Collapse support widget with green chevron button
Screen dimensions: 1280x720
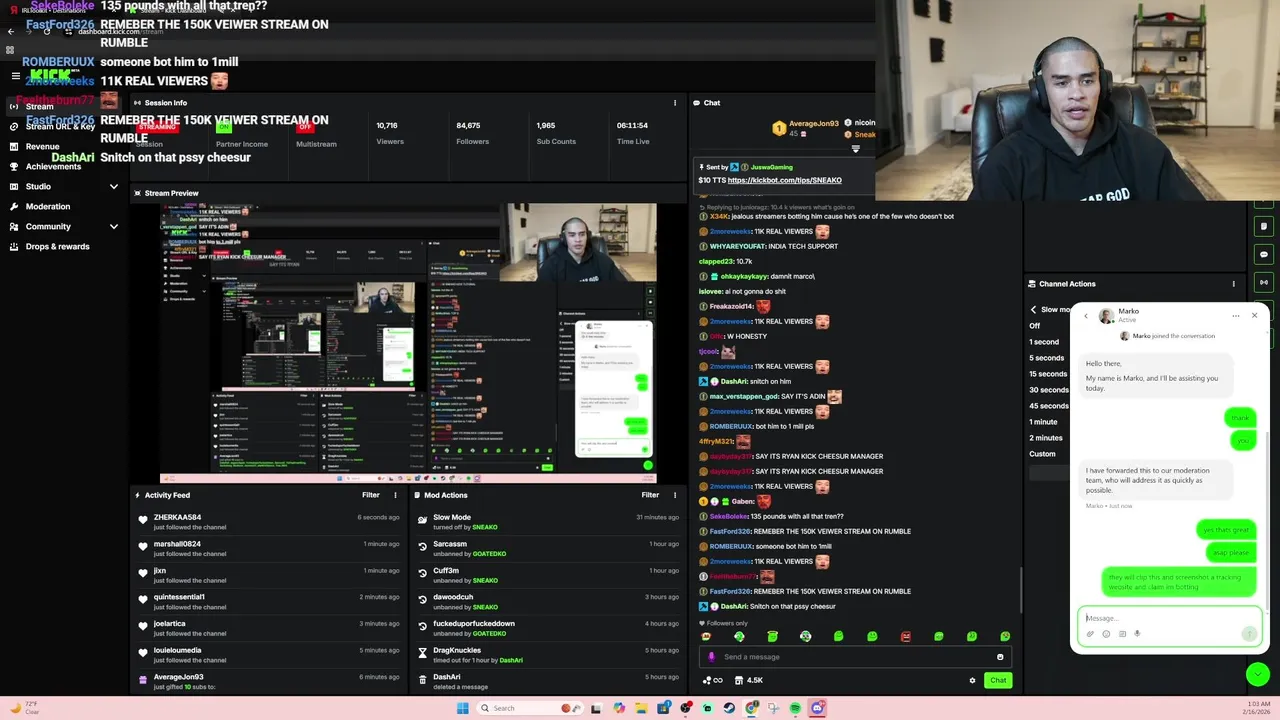tap(1258, 675)
